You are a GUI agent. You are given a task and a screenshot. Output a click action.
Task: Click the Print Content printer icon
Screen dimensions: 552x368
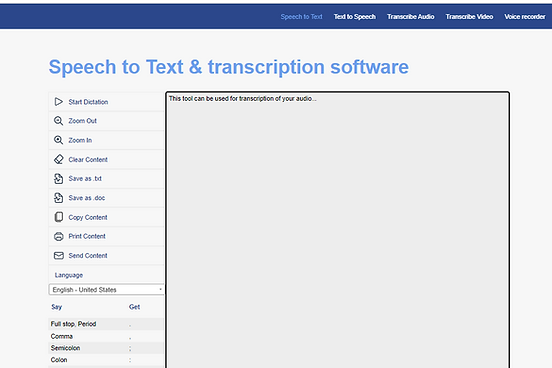point(58,236)
